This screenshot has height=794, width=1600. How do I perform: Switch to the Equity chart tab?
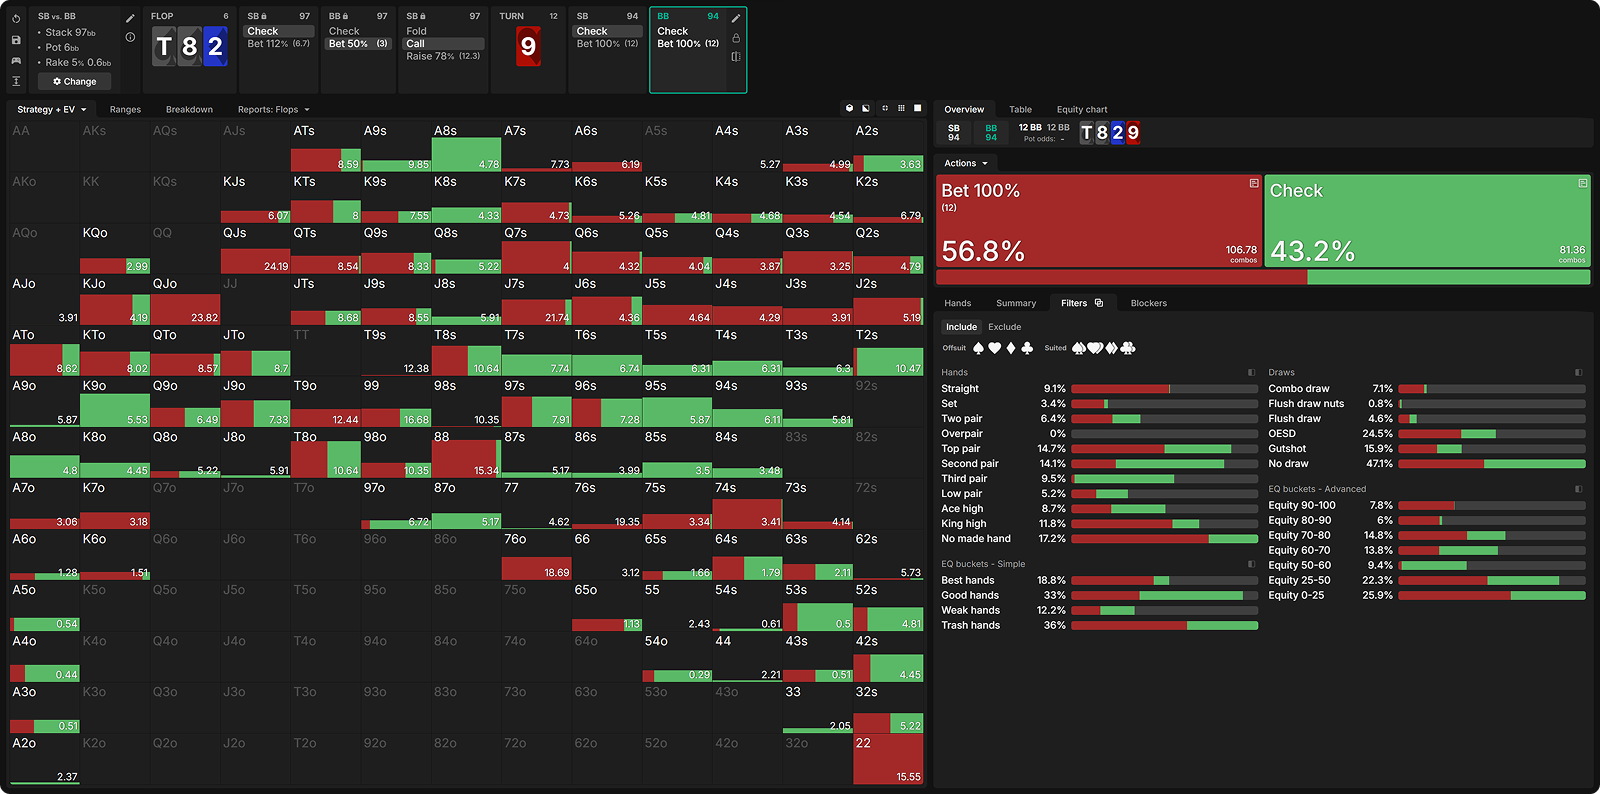1081,110
